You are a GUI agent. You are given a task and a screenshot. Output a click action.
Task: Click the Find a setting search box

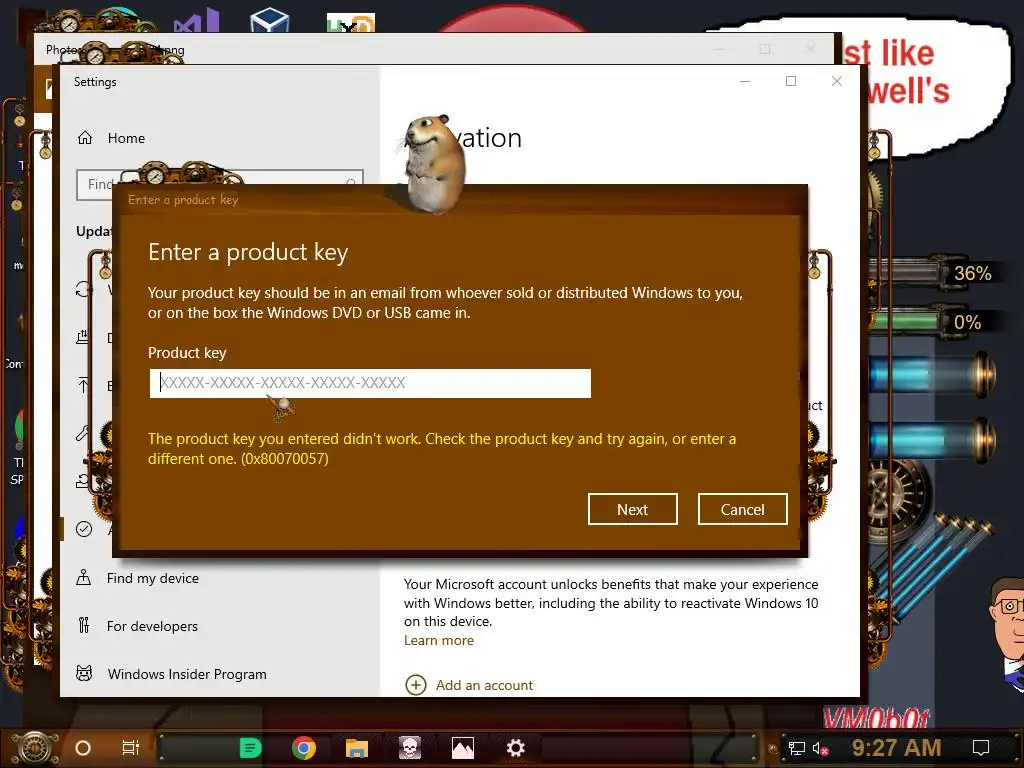pos(220,185)
